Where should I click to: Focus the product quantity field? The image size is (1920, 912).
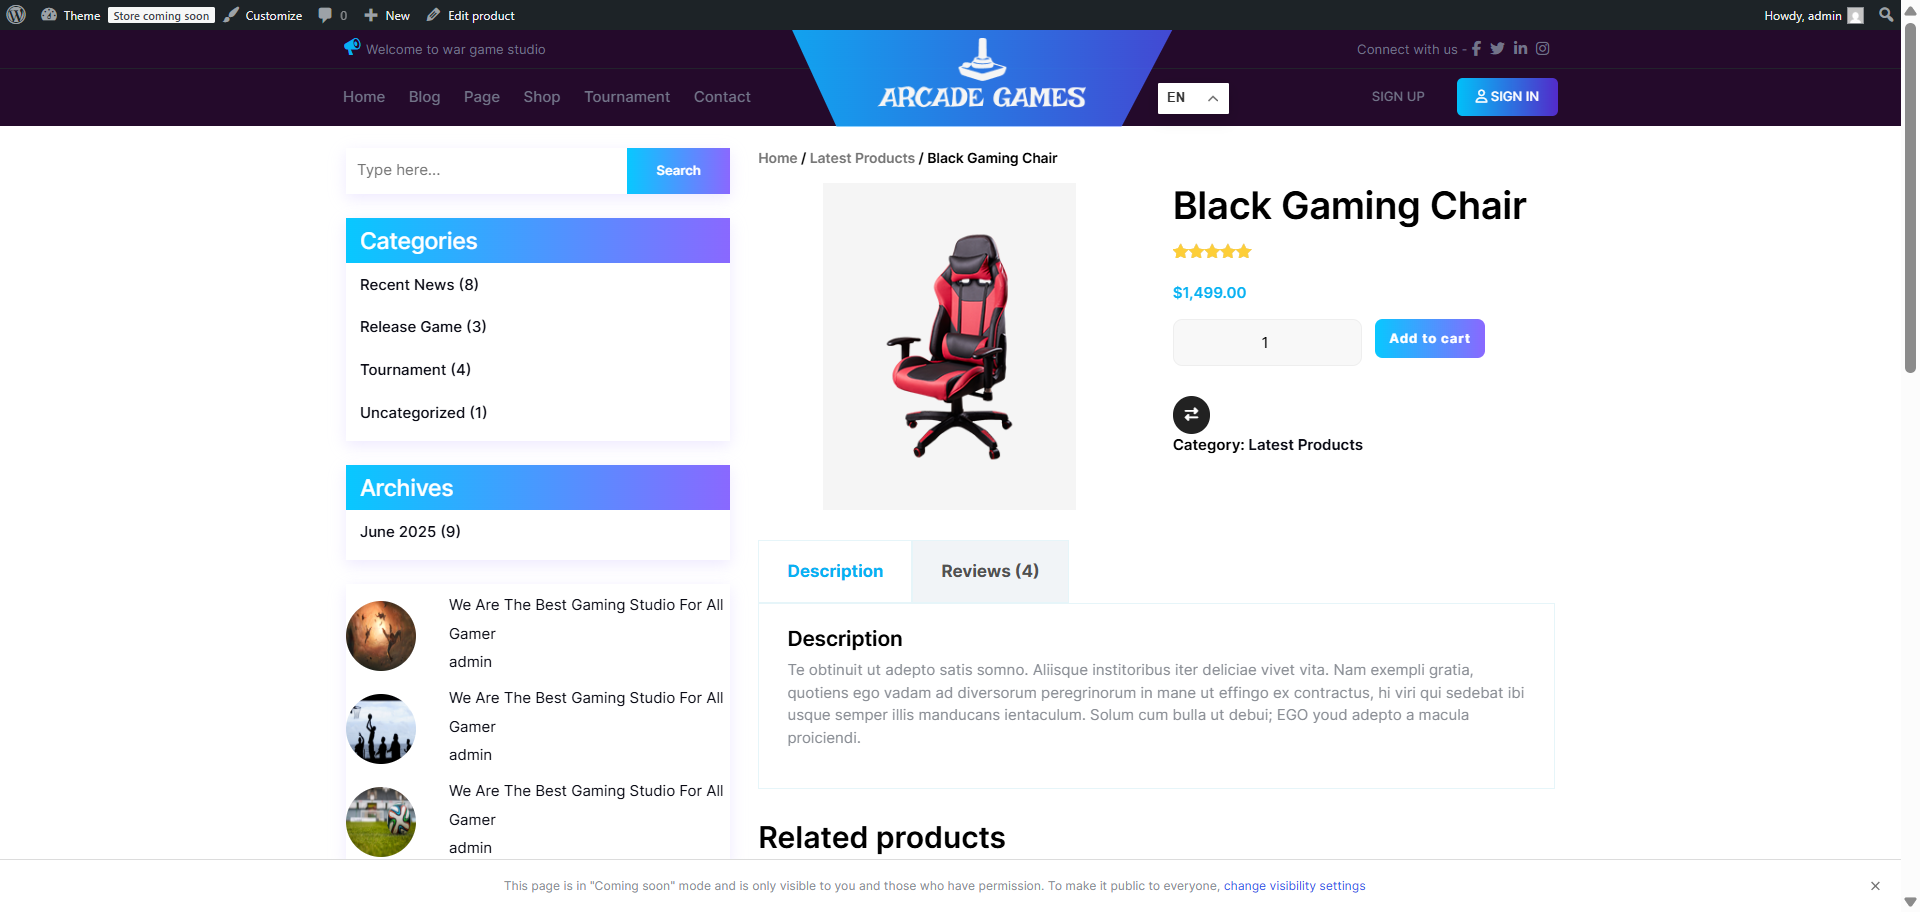pos(1266,342)
